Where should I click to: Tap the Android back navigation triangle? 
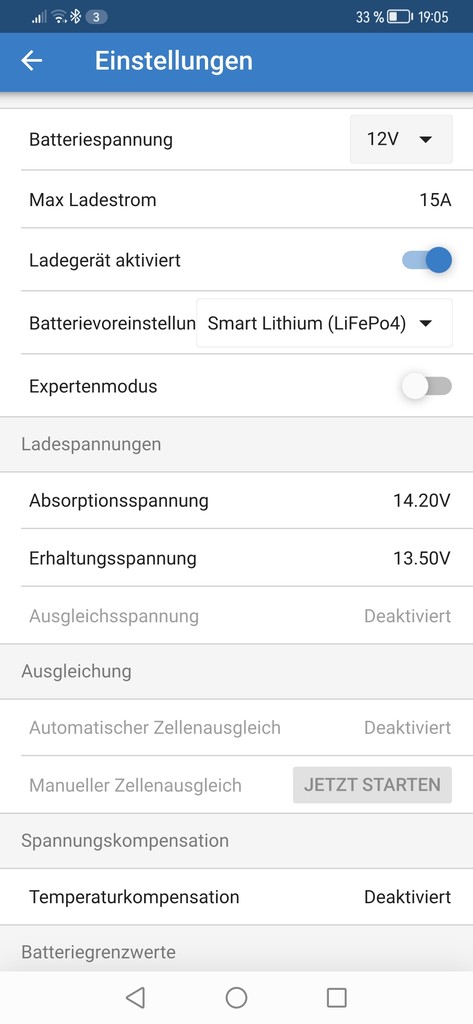[135, 997]
